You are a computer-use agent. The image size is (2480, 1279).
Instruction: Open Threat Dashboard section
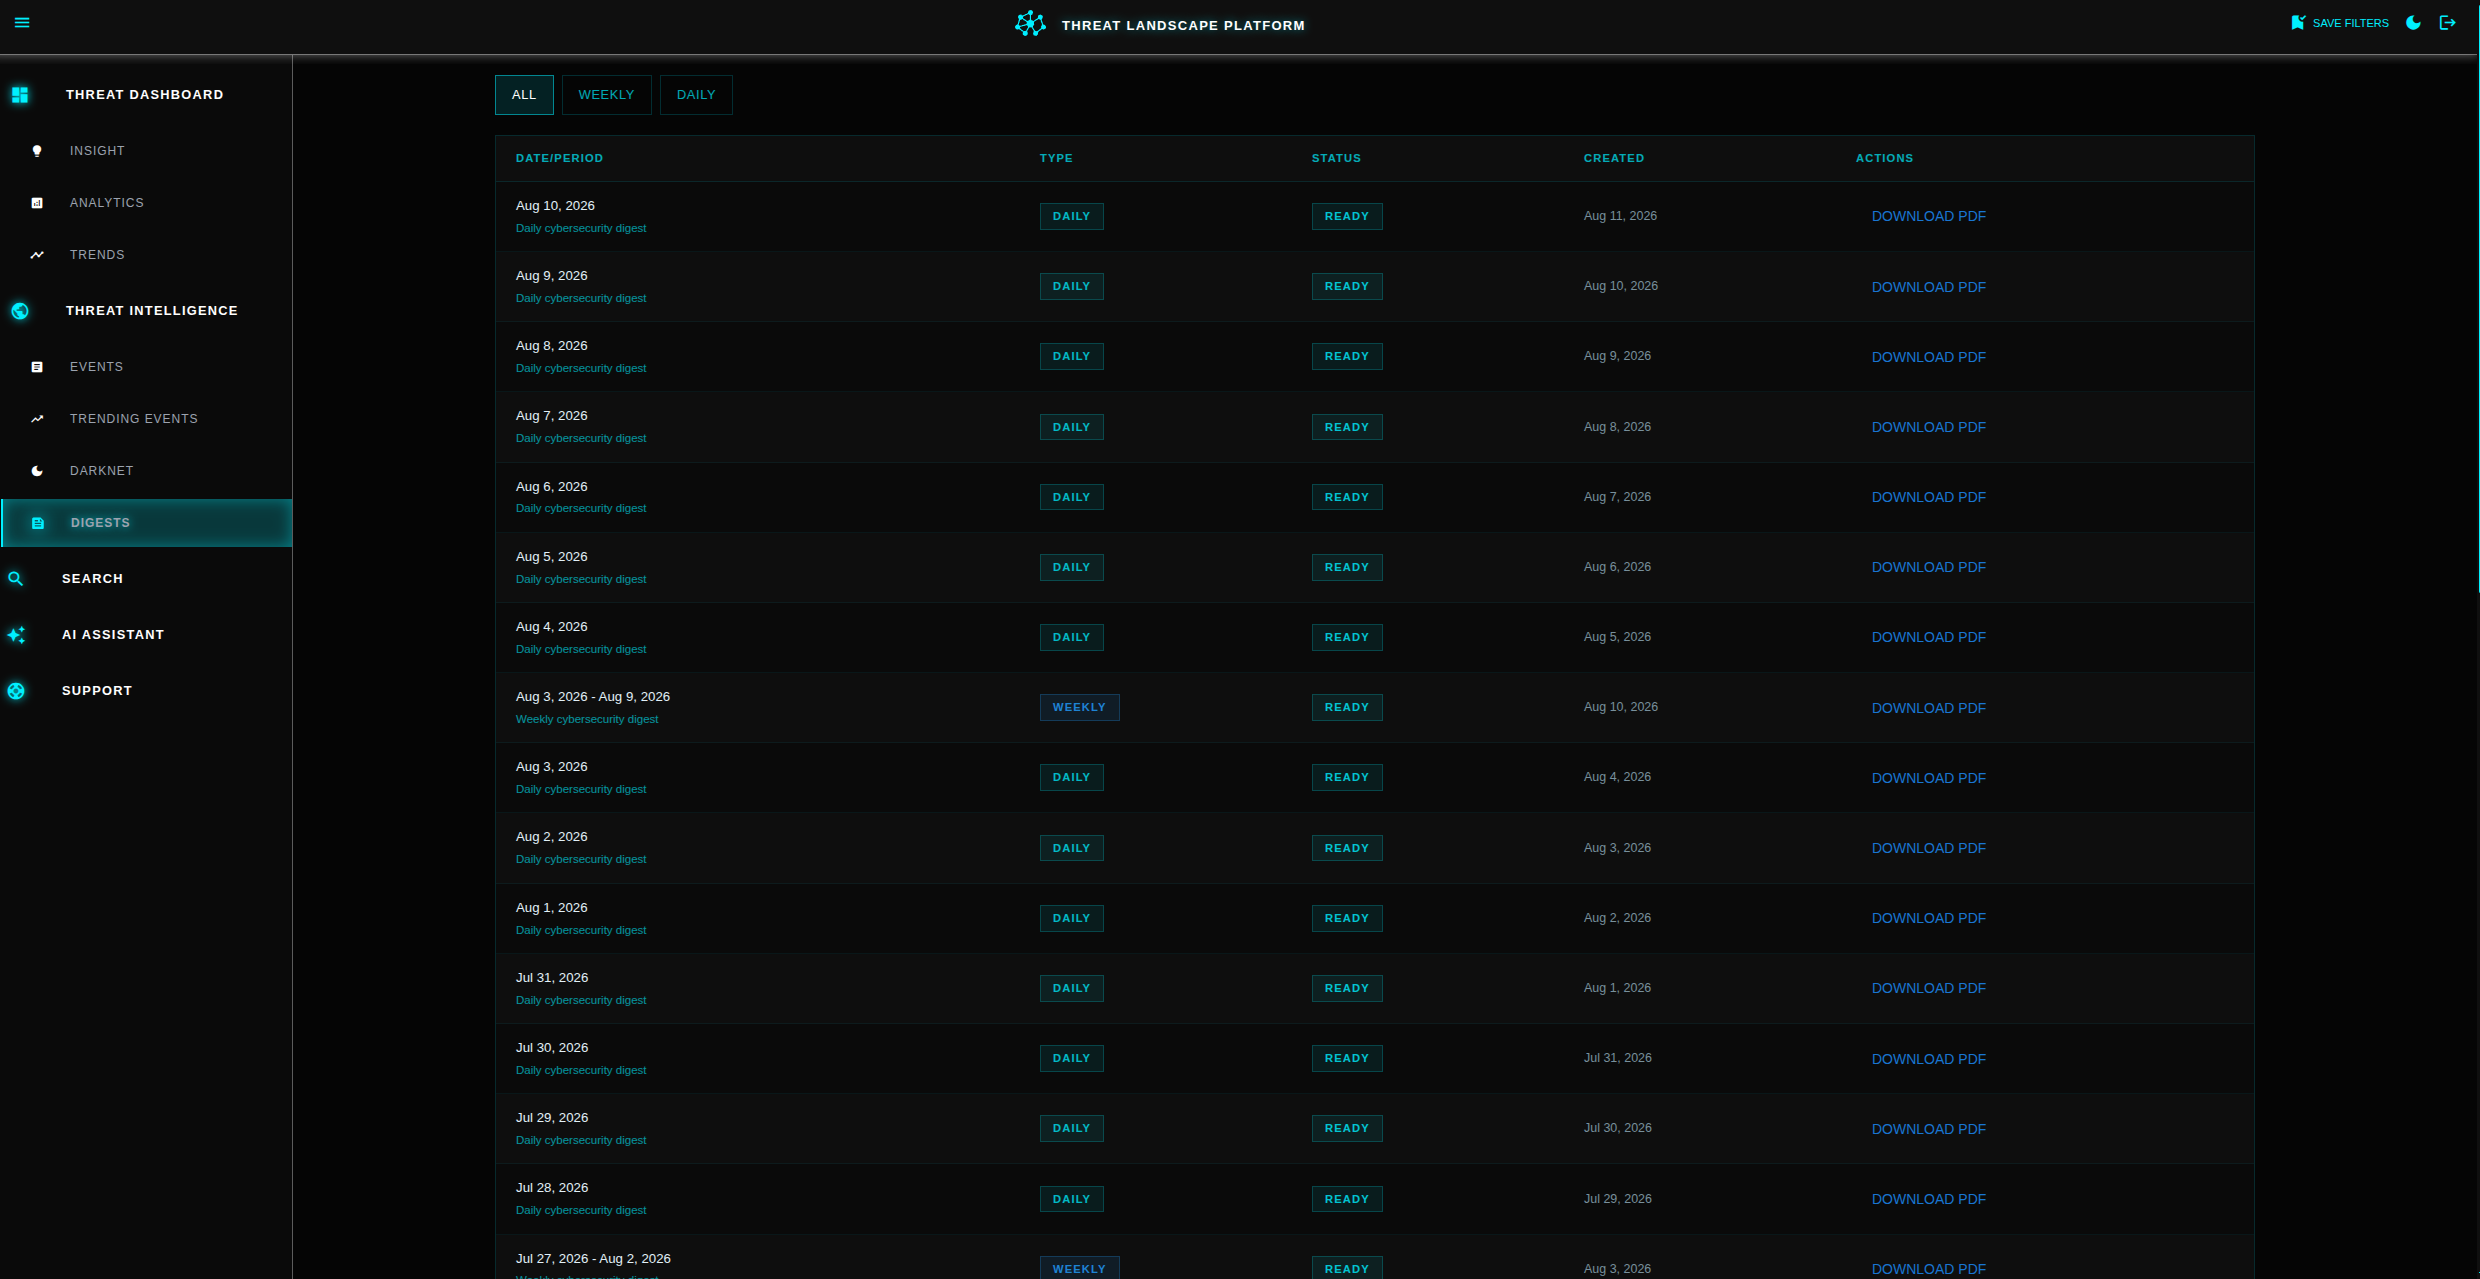[x=145, y=95]
